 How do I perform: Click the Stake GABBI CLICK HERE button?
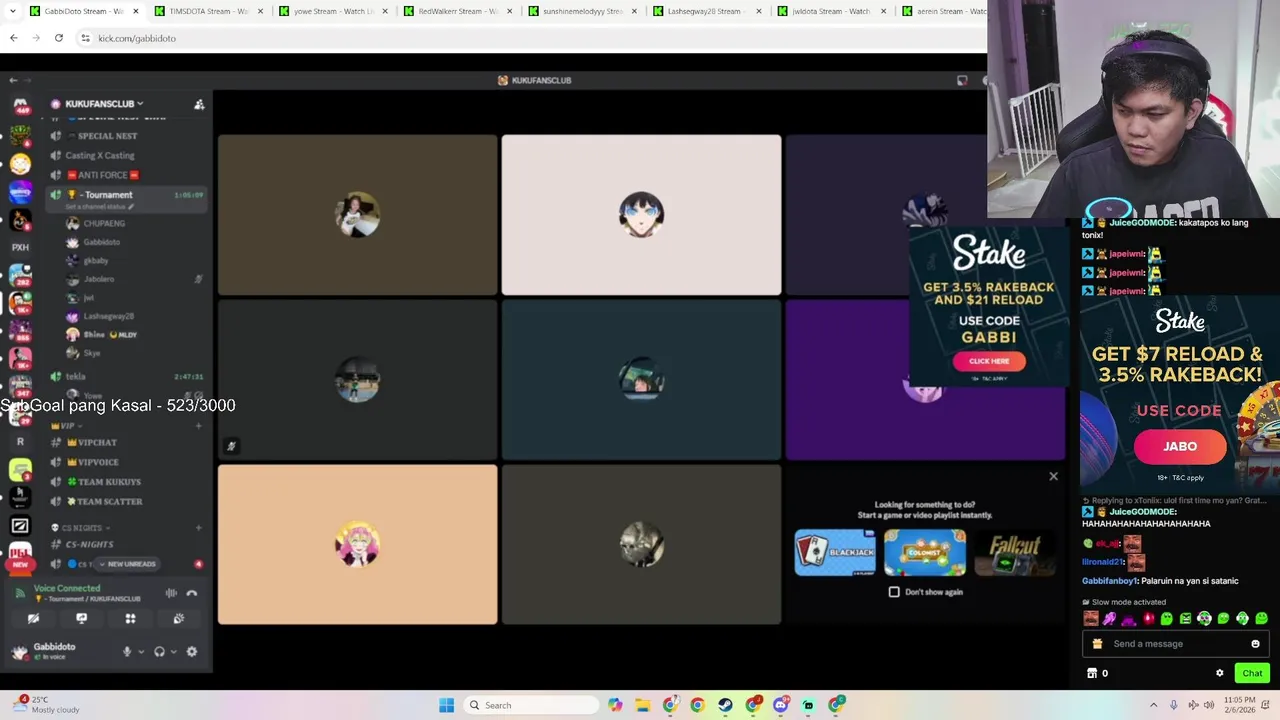pyautogui.click(x=989, y=361)
